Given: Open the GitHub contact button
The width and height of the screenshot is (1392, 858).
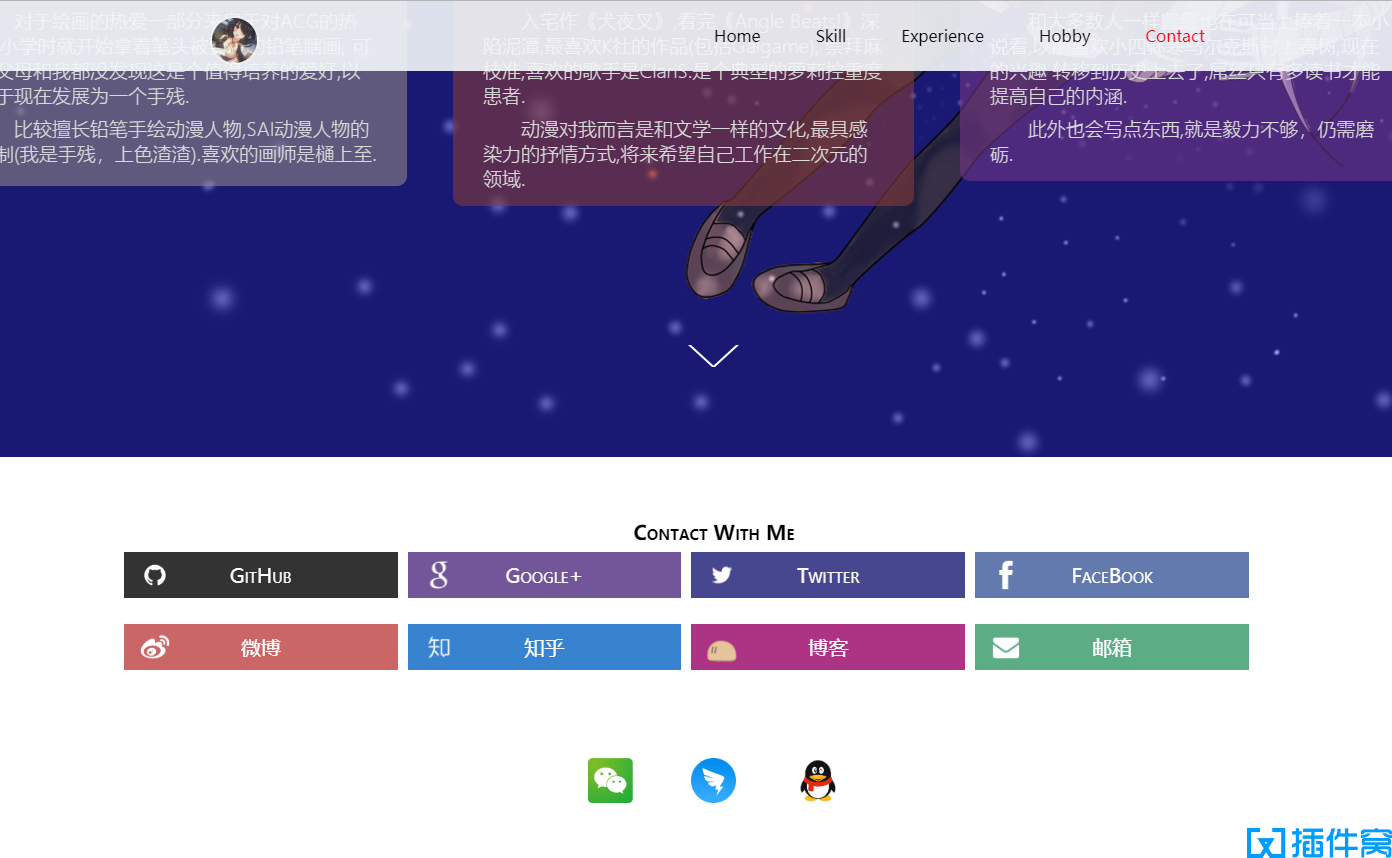Looking at the screenshot, I should [261, 575].
